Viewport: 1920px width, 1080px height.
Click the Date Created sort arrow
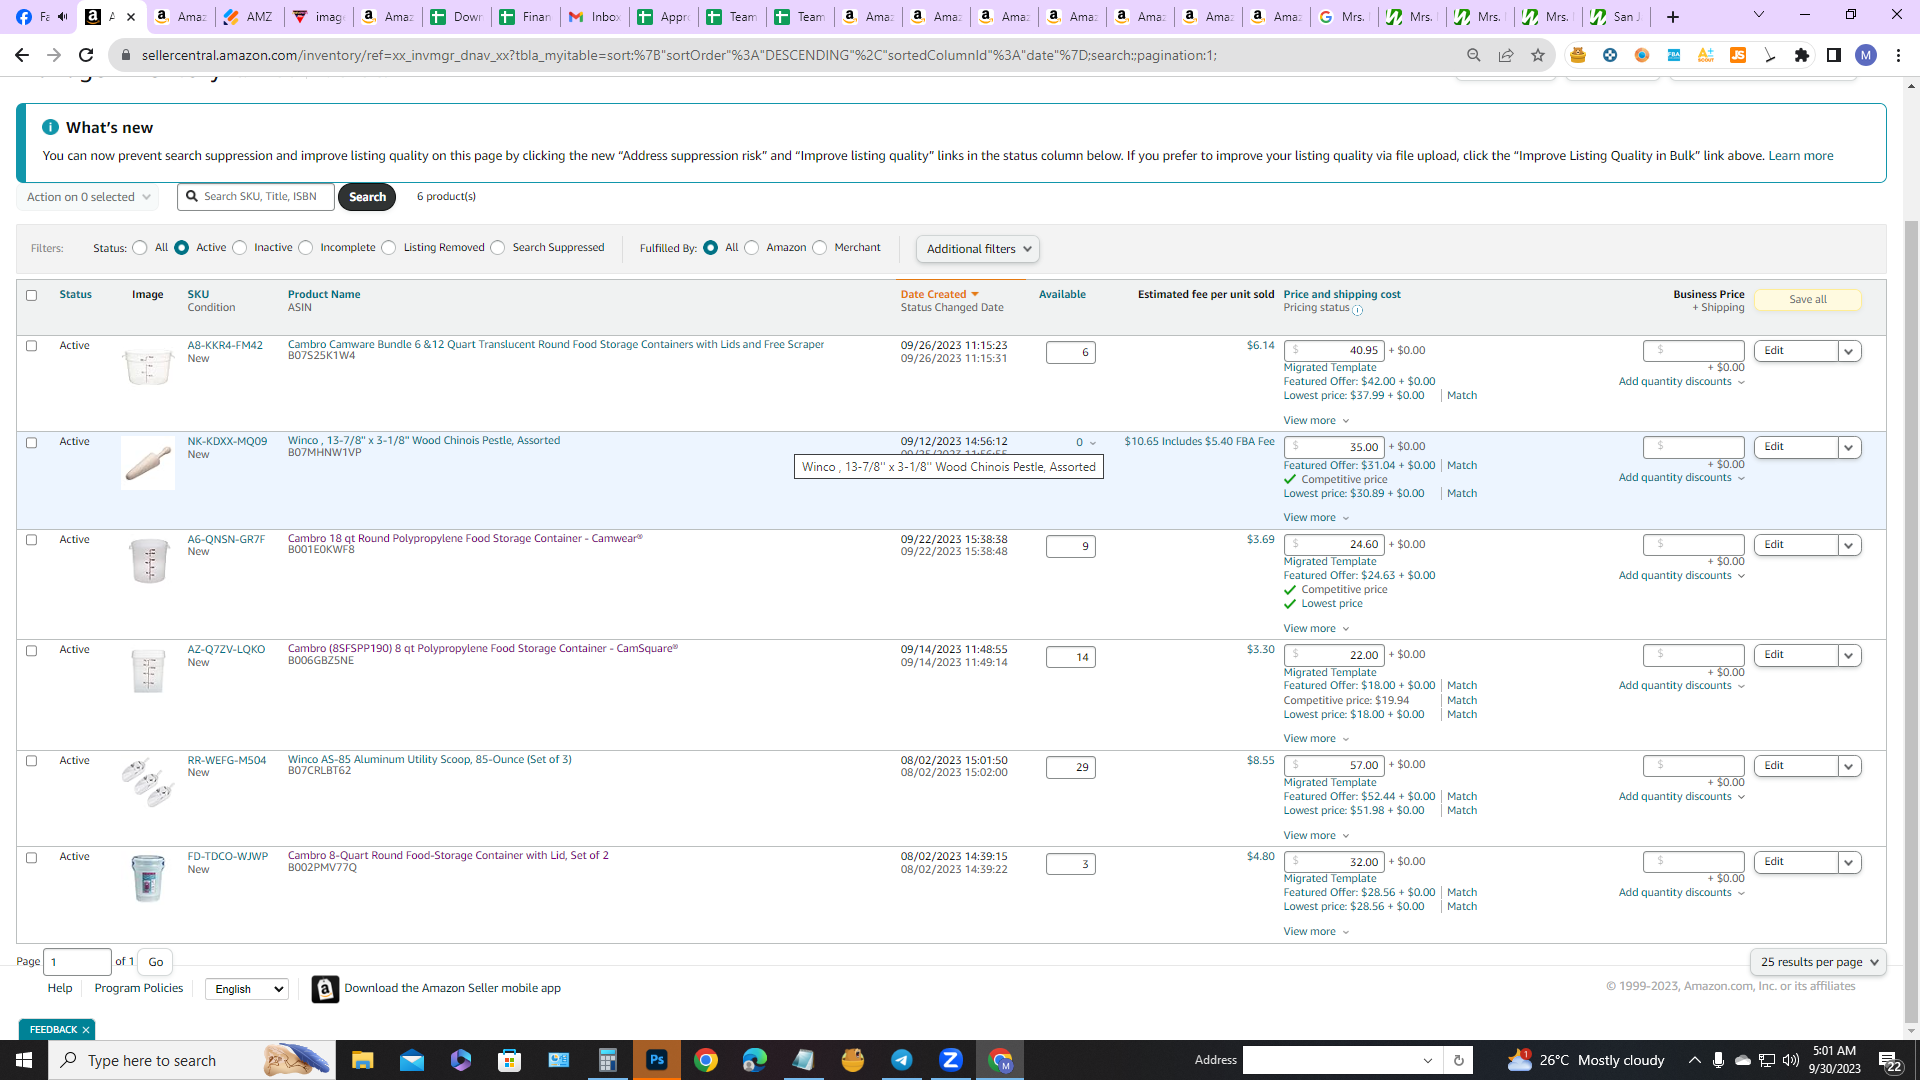pyautogui.click(x=975, y=294)
